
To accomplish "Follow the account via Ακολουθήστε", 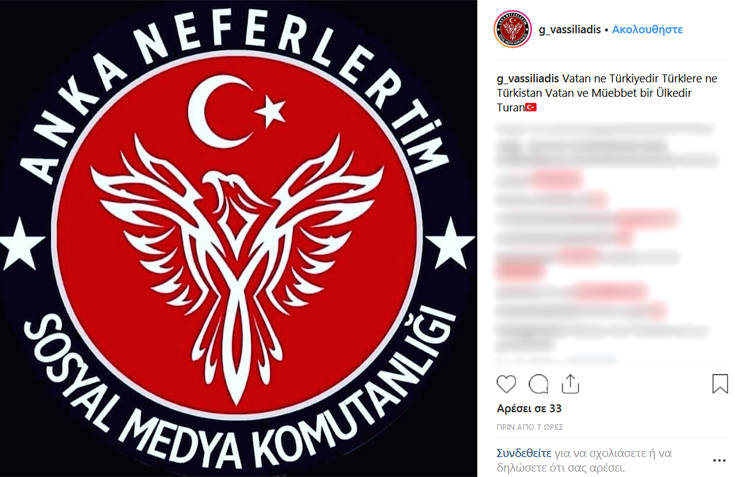I will coord(647,29).
